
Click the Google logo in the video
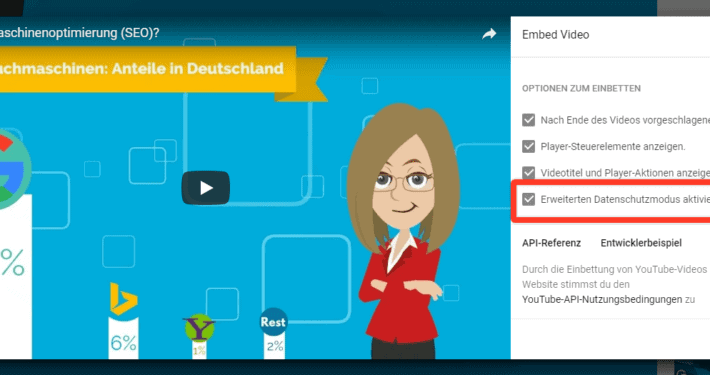(x=14, y=170)
